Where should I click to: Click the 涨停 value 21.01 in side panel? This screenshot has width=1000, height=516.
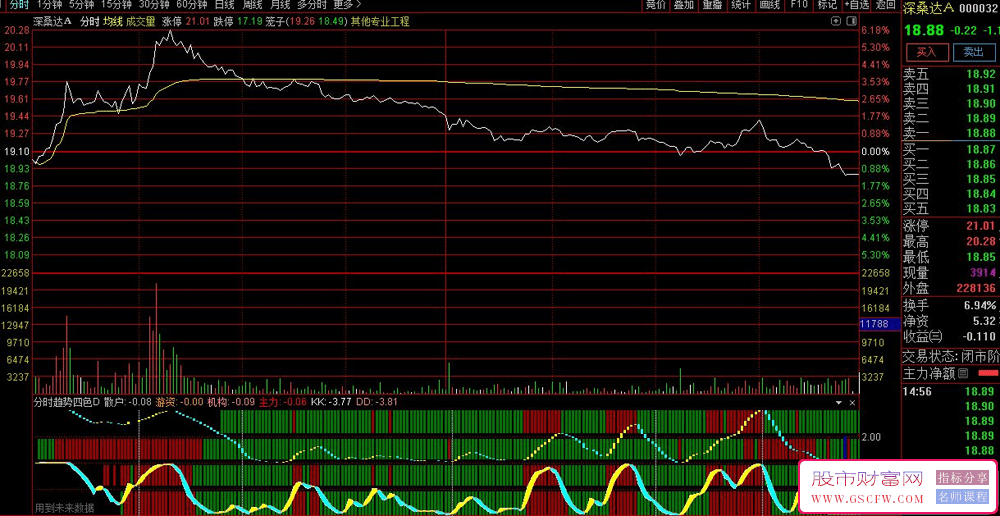pos(981,226)
